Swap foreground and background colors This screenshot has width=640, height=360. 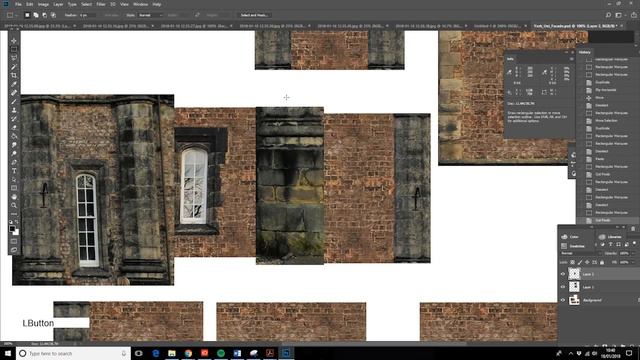pos(17,222)
